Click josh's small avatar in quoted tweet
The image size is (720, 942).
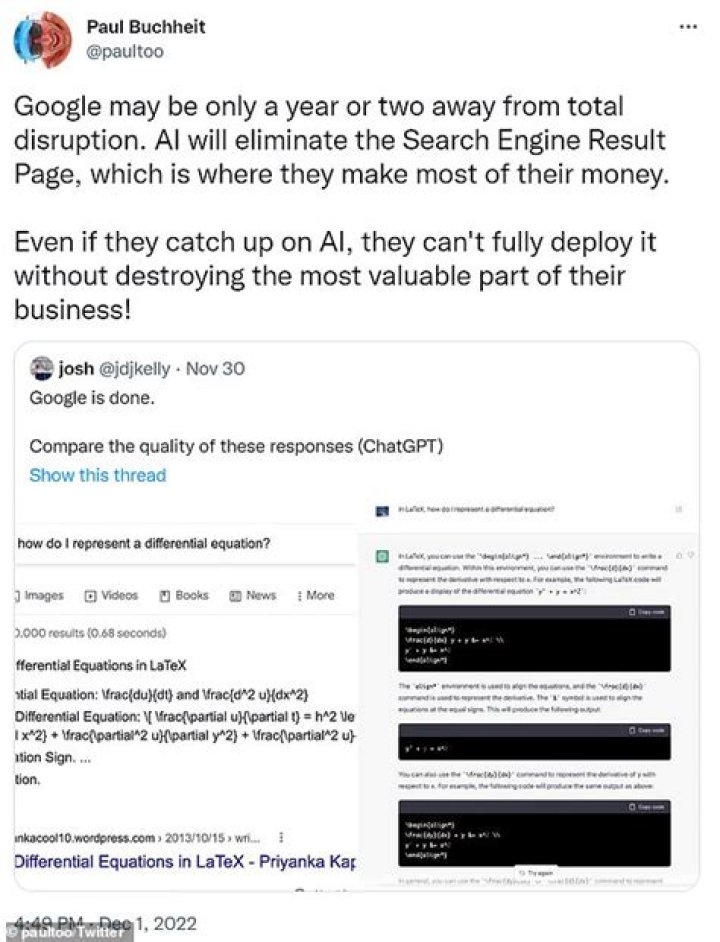[42, 368]
